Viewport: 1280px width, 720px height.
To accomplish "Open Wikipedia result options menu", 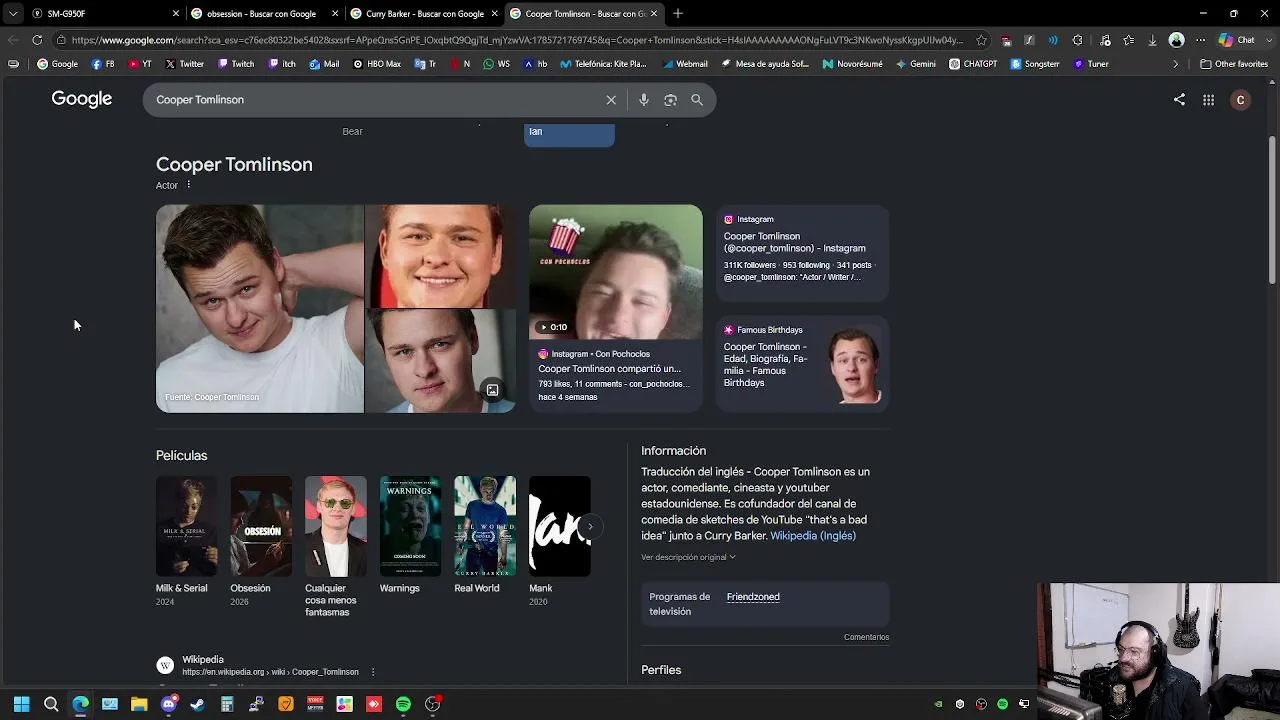I will click(x=373, y=672).
